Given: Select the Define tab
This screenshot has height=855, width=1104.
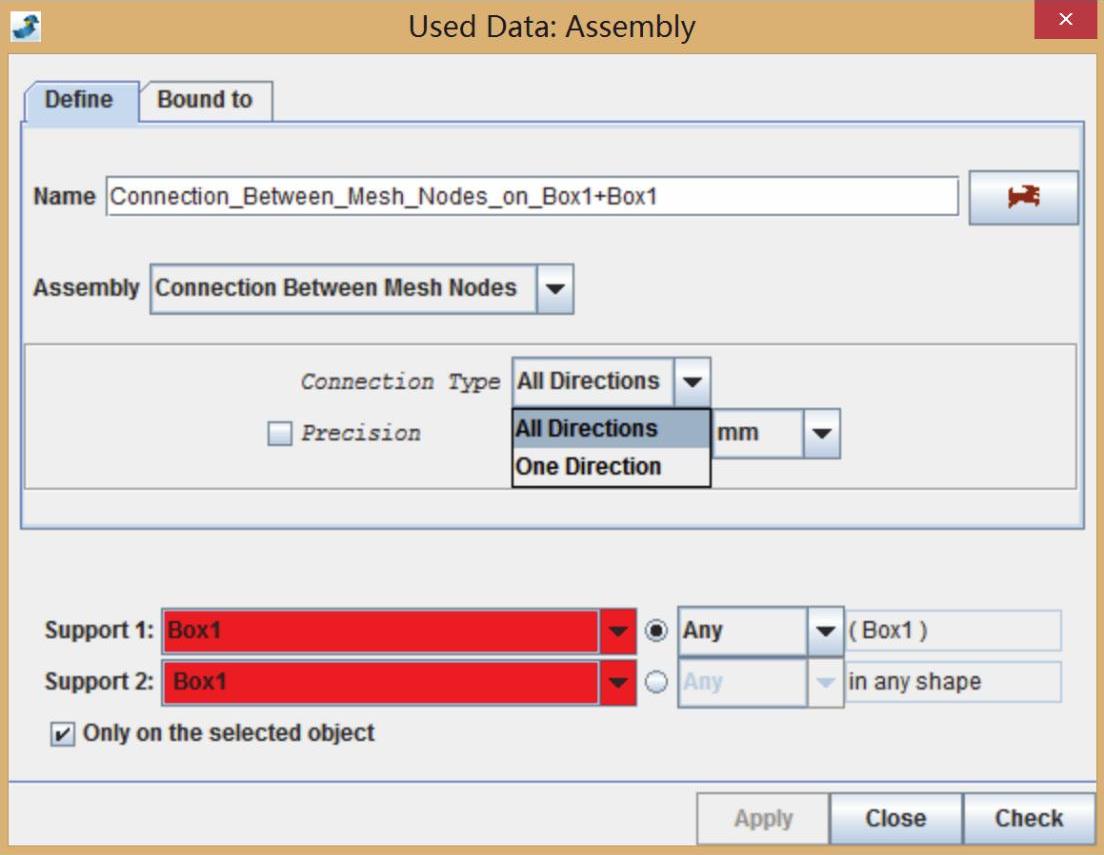Looking at the screenshot, I should click(79, 100).
